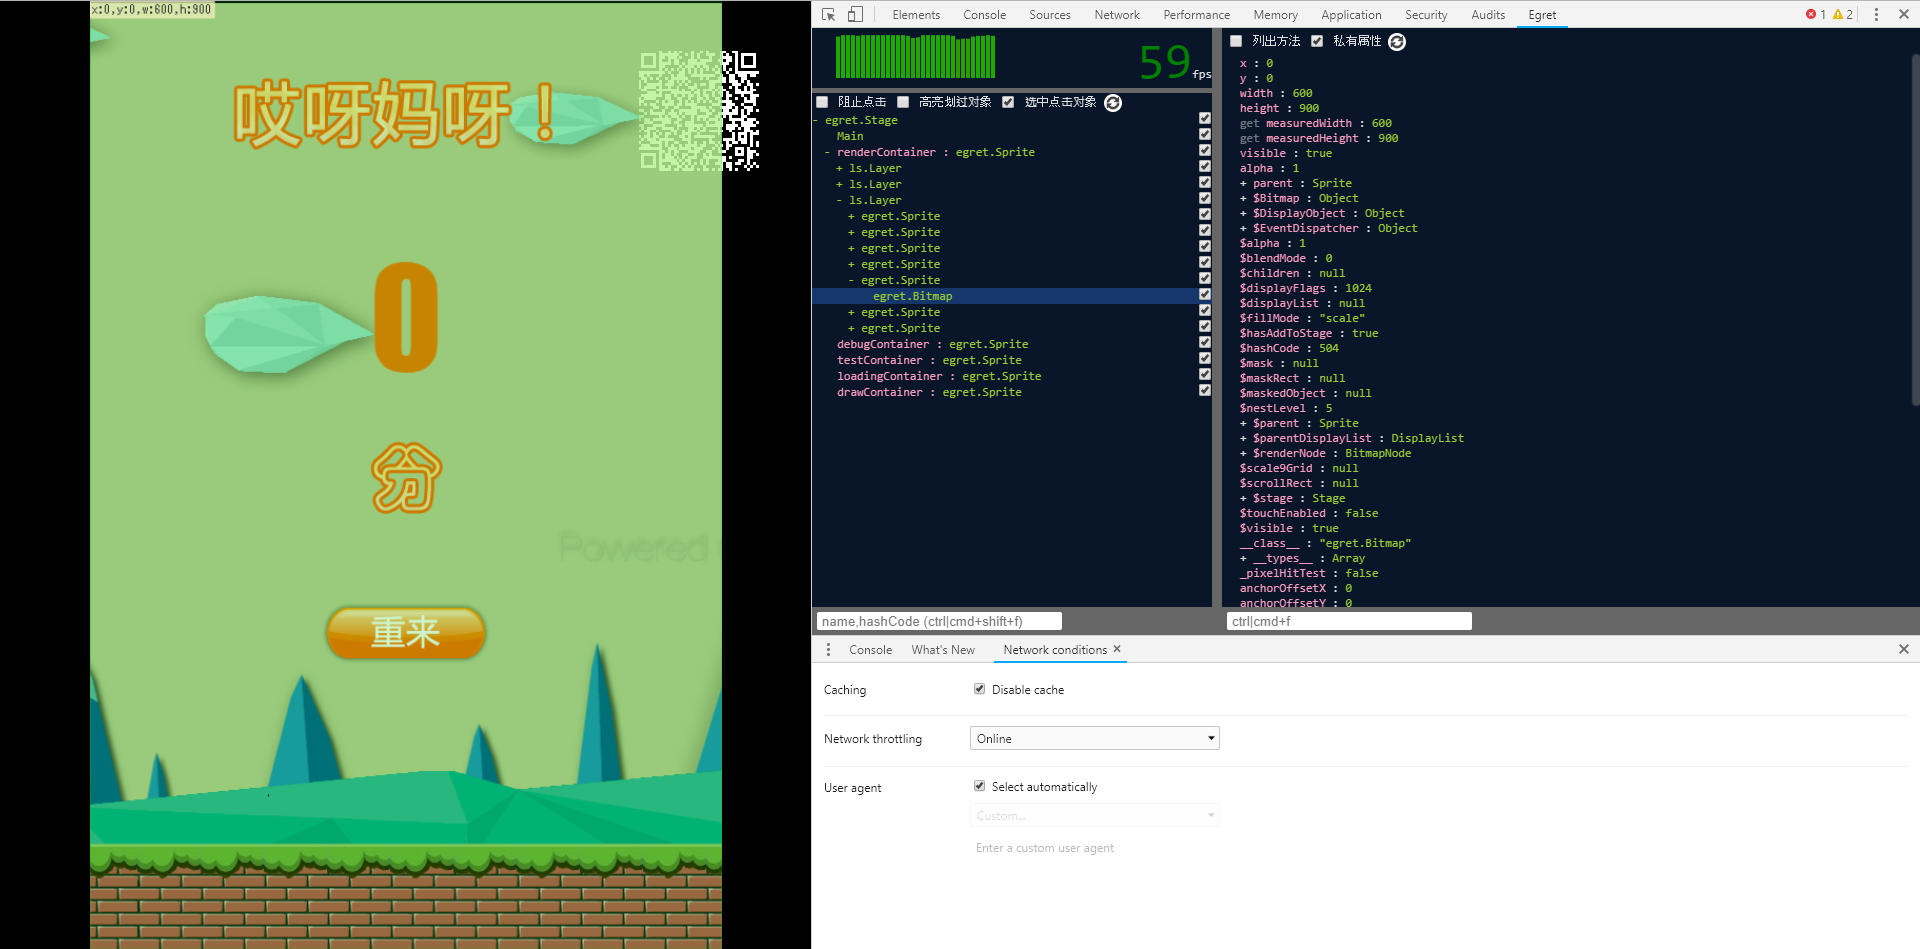Enable the 高亮划过对象 checkbox
This screenshot has height=949, width=1920.
click(x=903, y=102)
